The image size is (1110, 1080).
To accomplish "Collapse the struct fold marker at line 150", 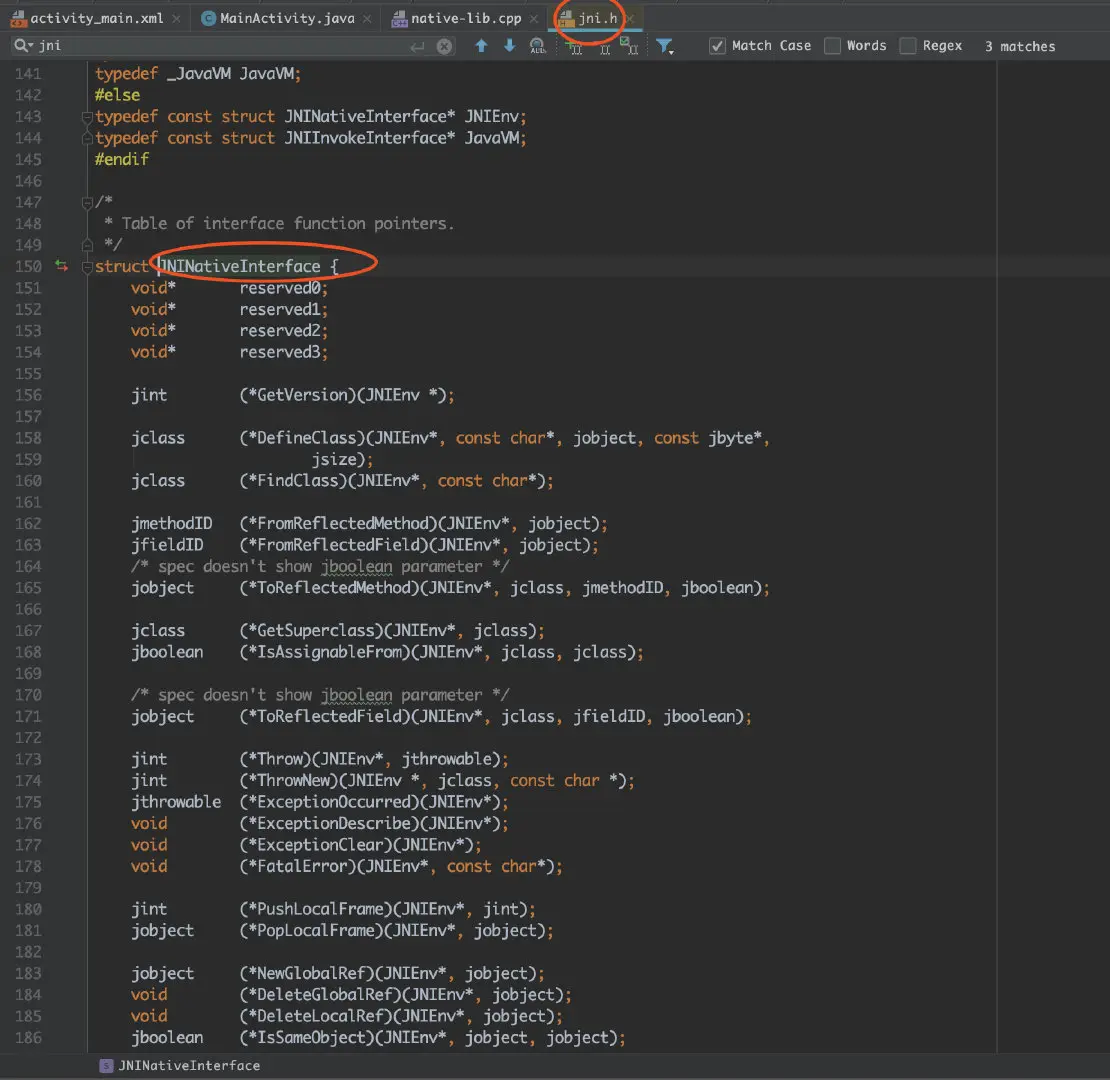I will pos(88,267).
